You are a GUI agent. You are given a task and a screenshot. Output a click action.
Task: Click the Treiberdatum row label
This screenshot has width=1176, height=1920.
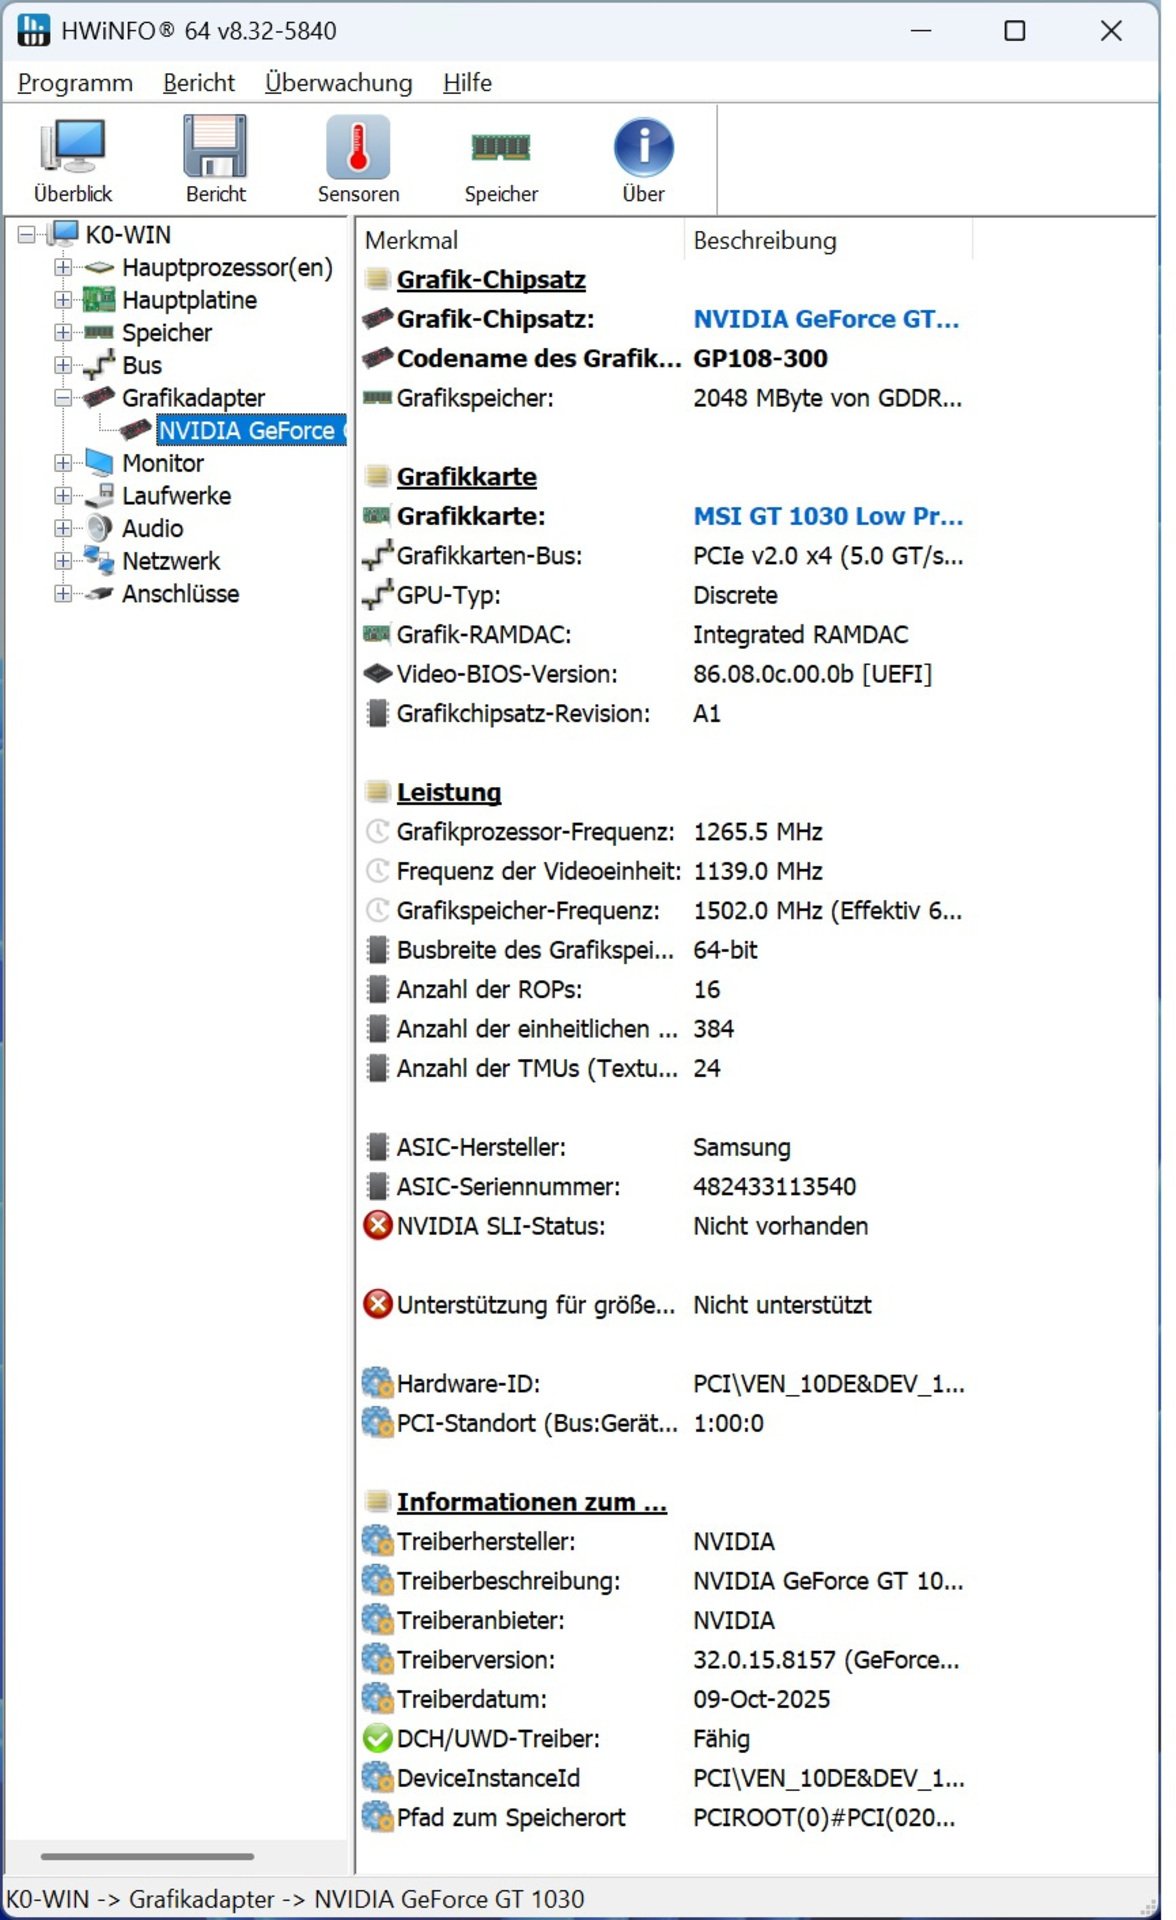(471, 1699)
